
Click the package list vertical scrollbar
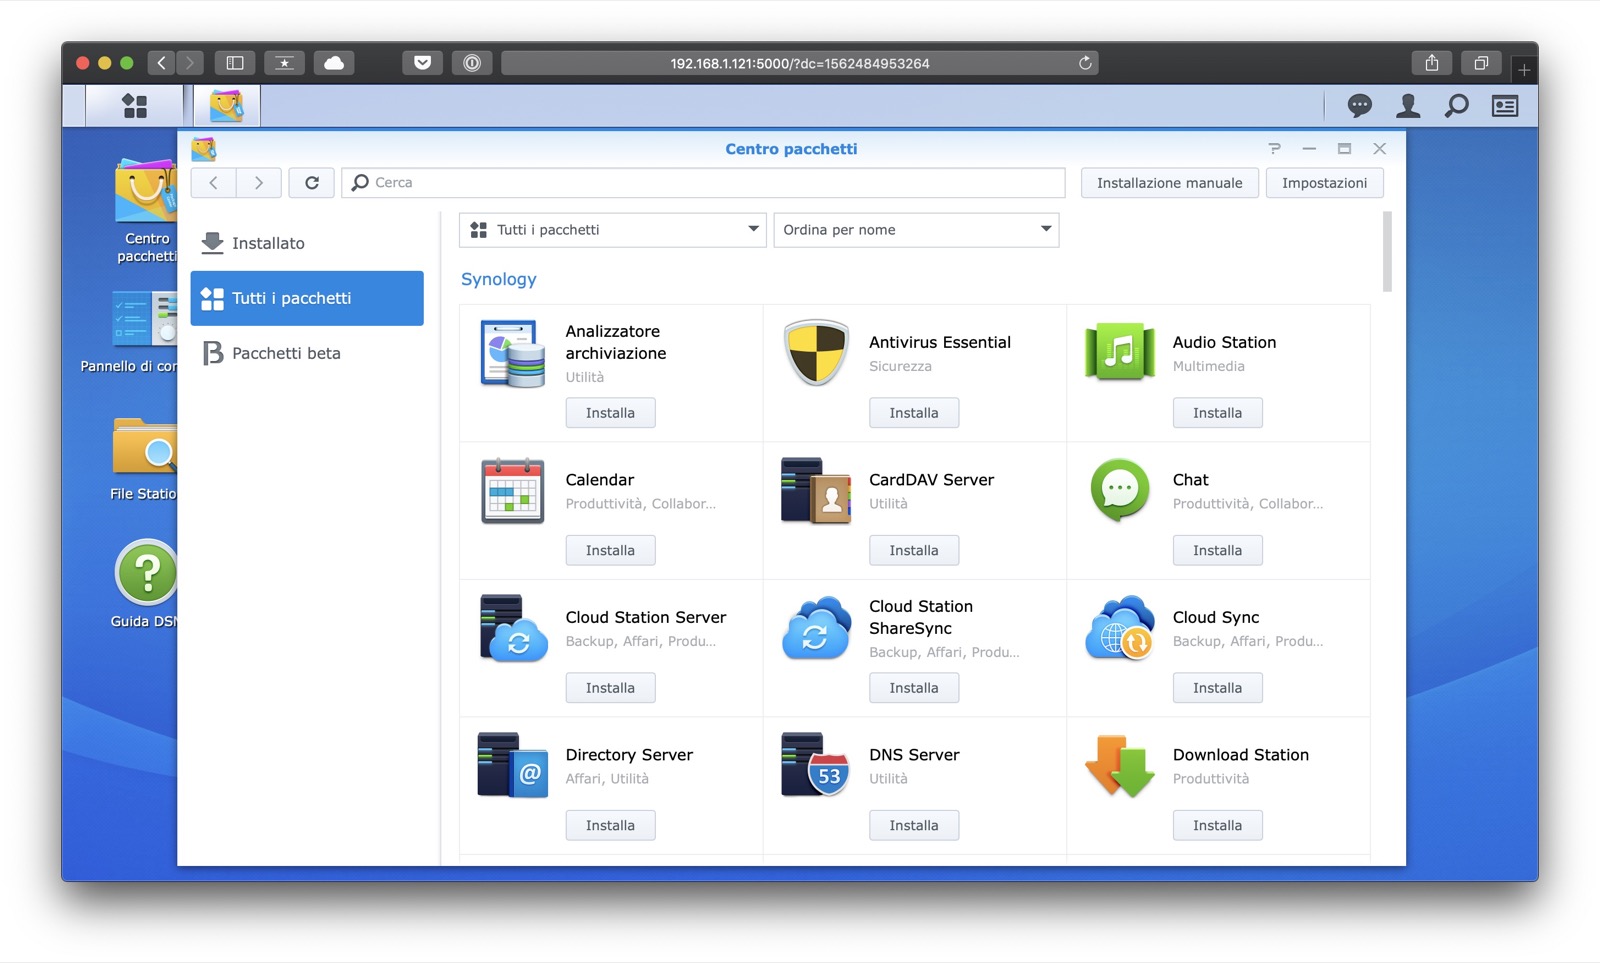coord(1387,252)
